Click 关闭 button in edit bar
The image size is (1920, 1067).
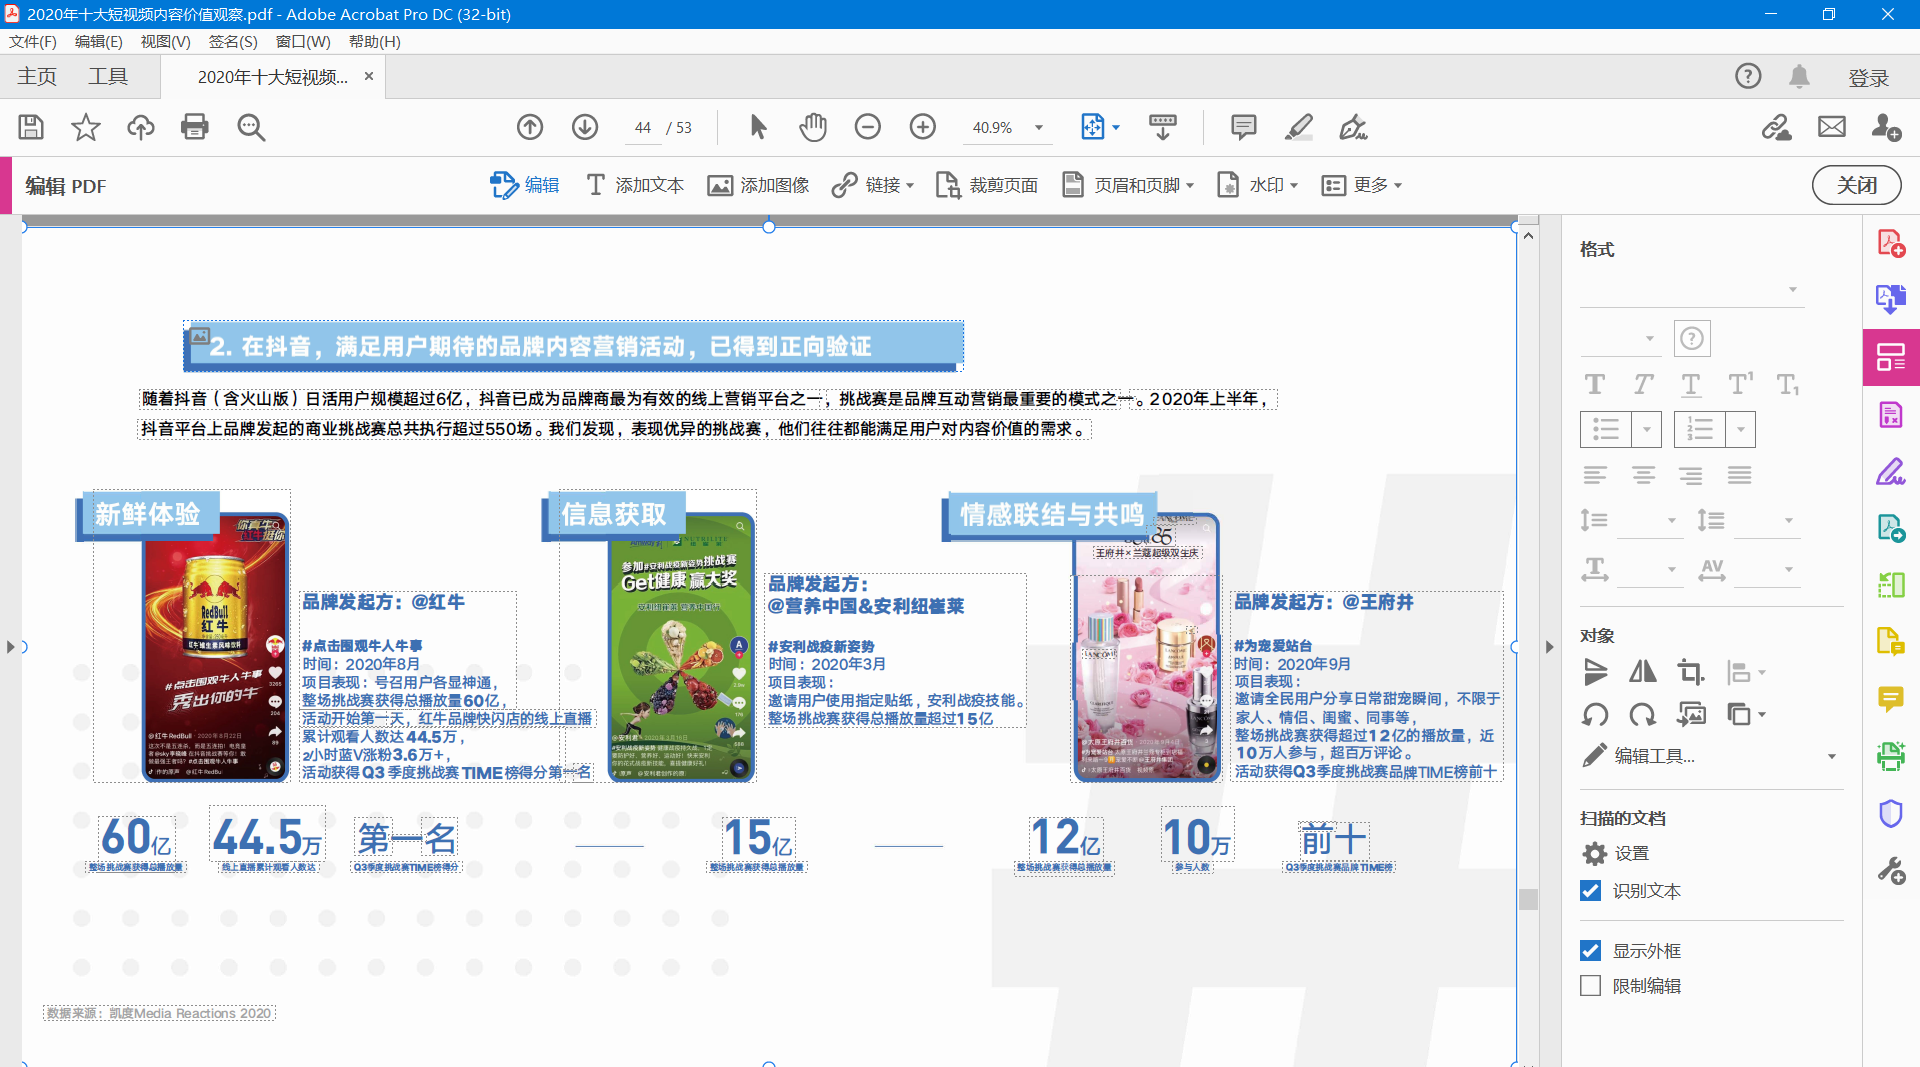coord(1857,185)
